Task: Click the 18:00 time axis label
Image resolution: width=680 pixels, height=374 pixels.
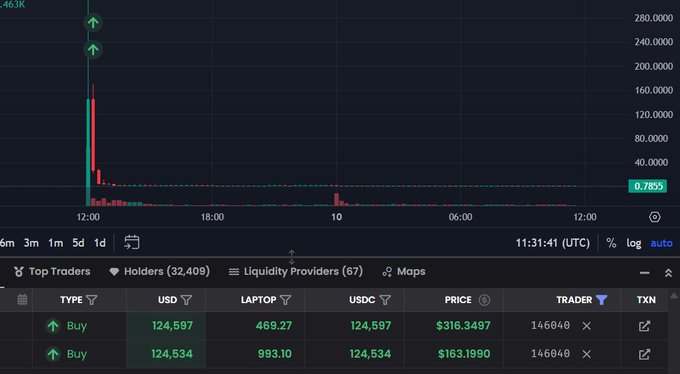Action: pos(212,217)
